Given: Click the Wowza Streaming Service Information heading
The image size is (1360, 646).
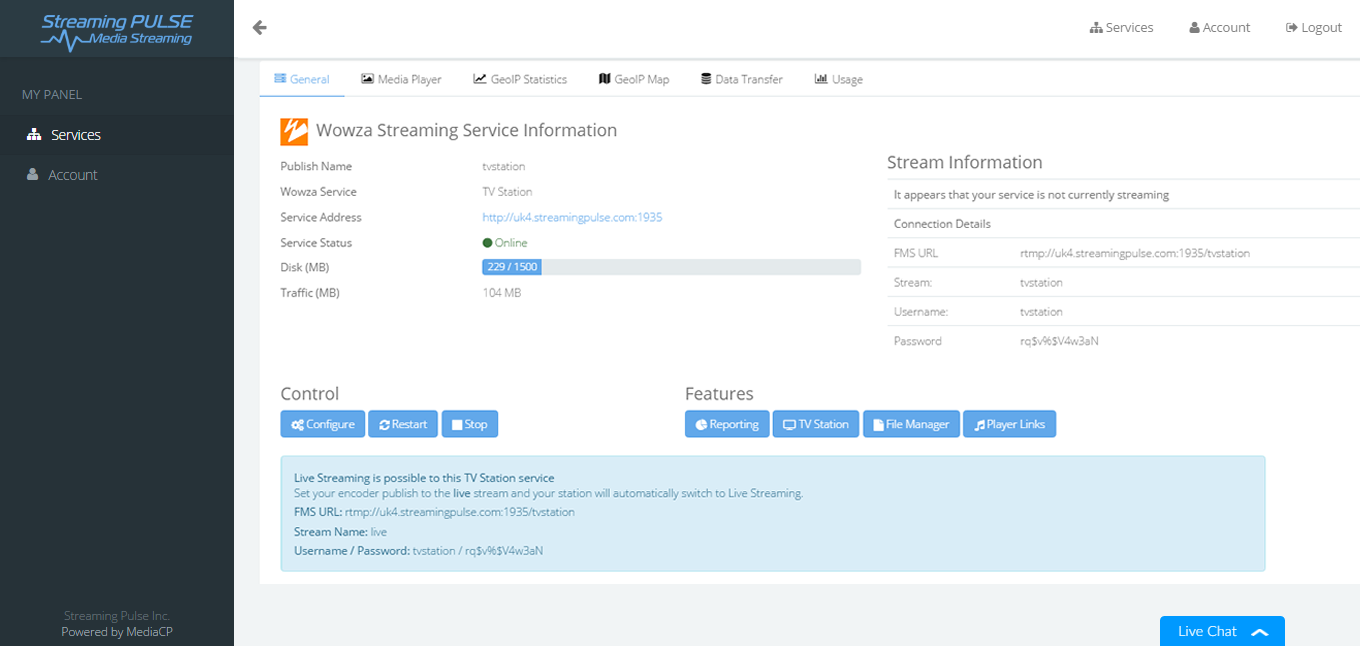Looking at the screenshot, I should [x=466, y=130].
